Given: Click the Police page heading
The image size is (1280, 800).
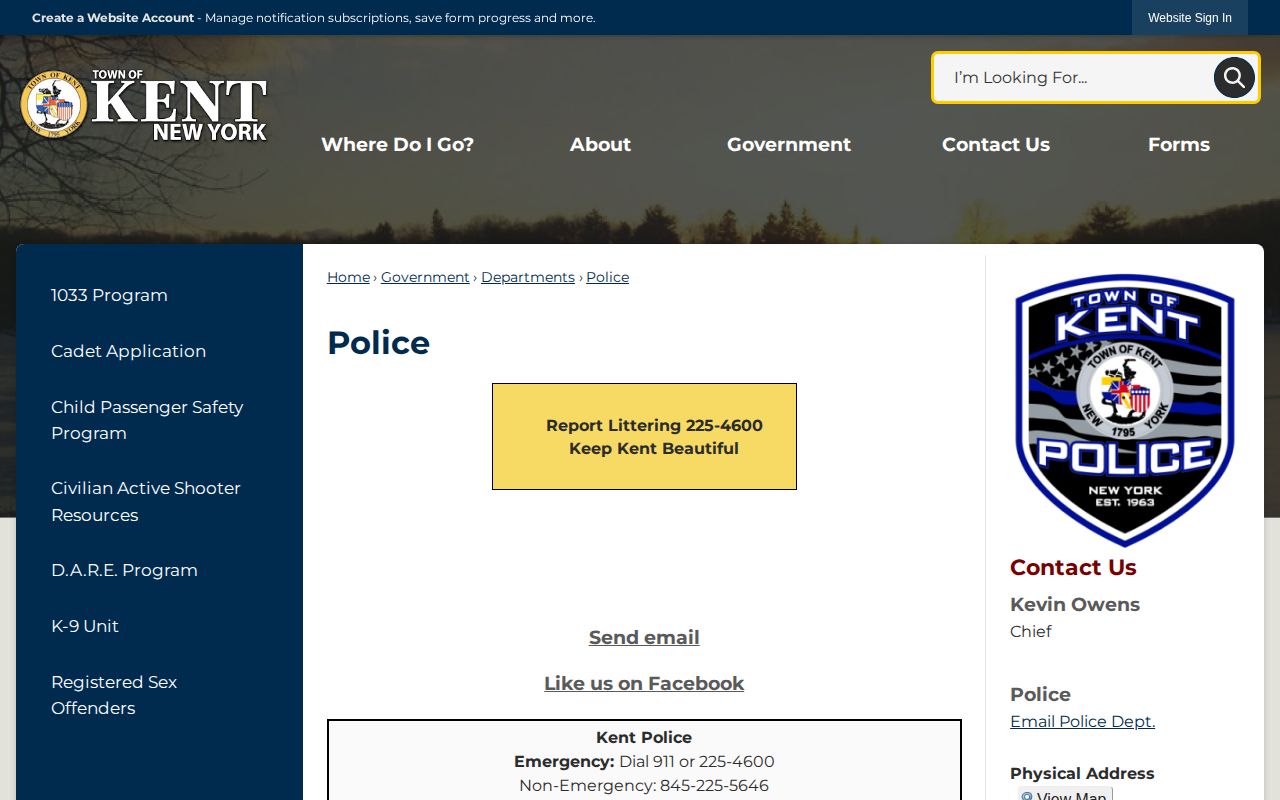Looking at the screenshot, I should pyautogui.click(x=378, y=343).
